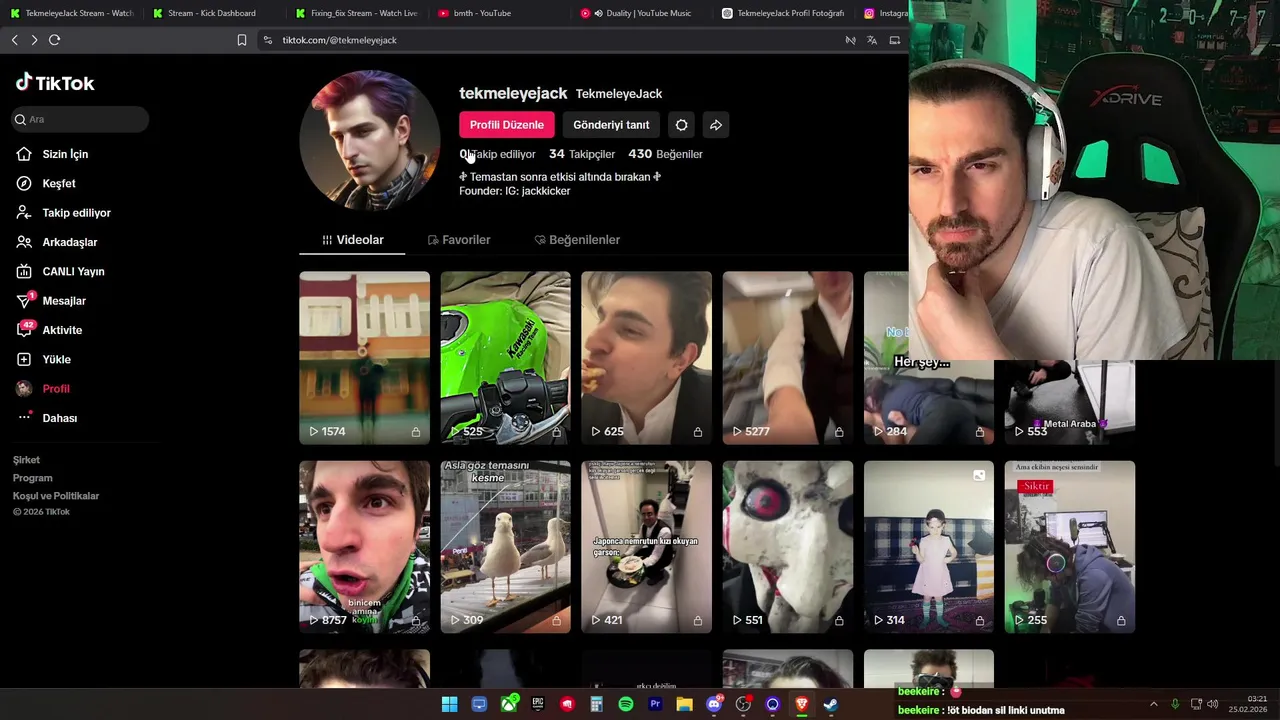Click the Ara search field
This screenshot has height=720, width=1280.
80,119
